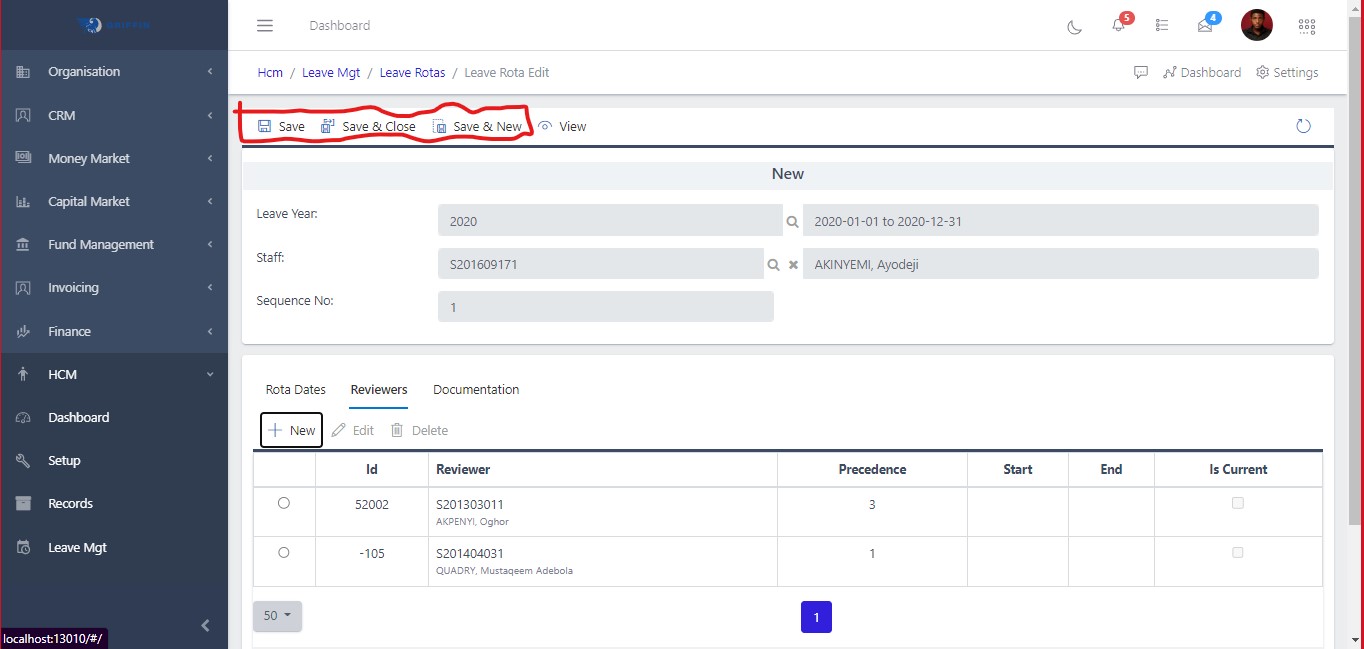Toggle Is Current checkbox for AKPENYI, Oghor

click(x=1238, y=503)
